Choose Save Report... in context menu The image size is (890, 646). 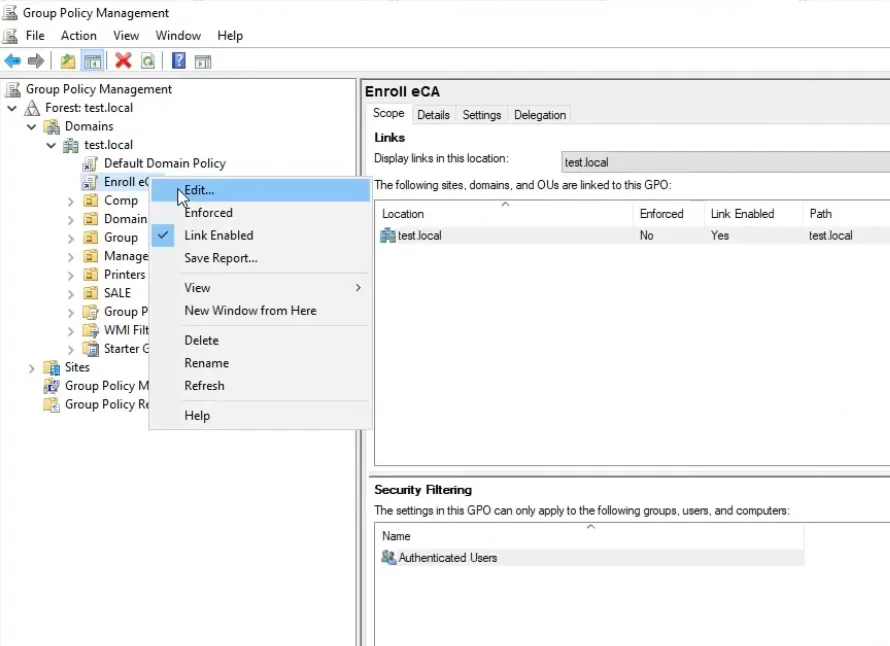coord(261,258)
